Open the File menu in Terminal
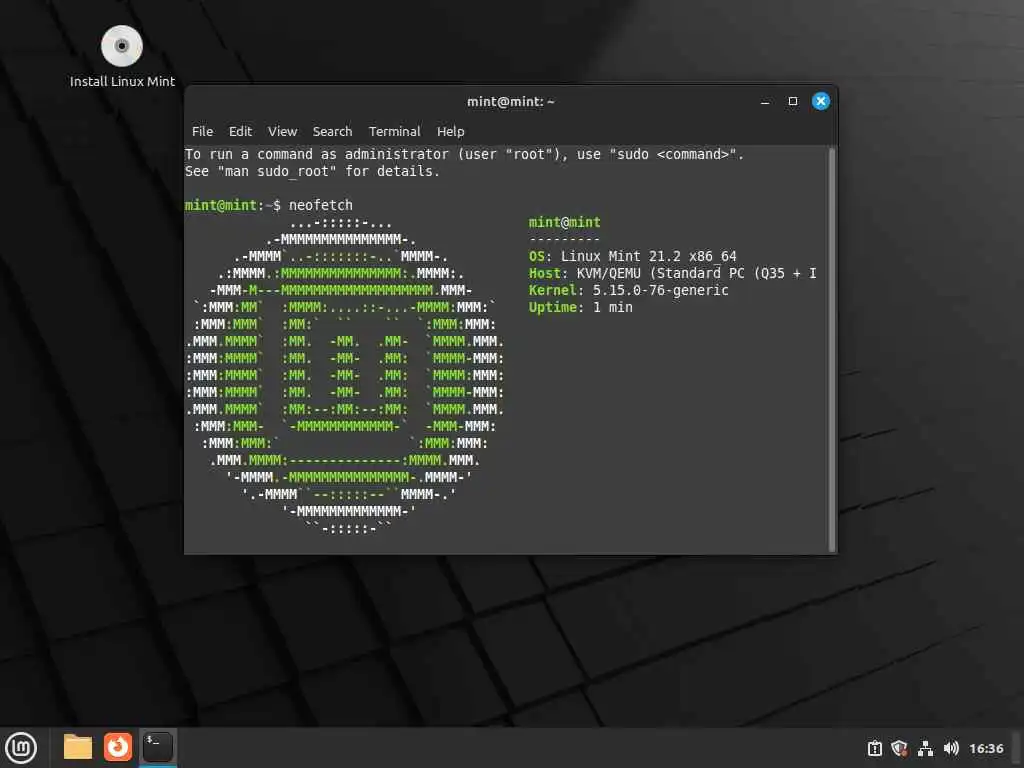1024x768 pixels. click(x=202, y=131)
